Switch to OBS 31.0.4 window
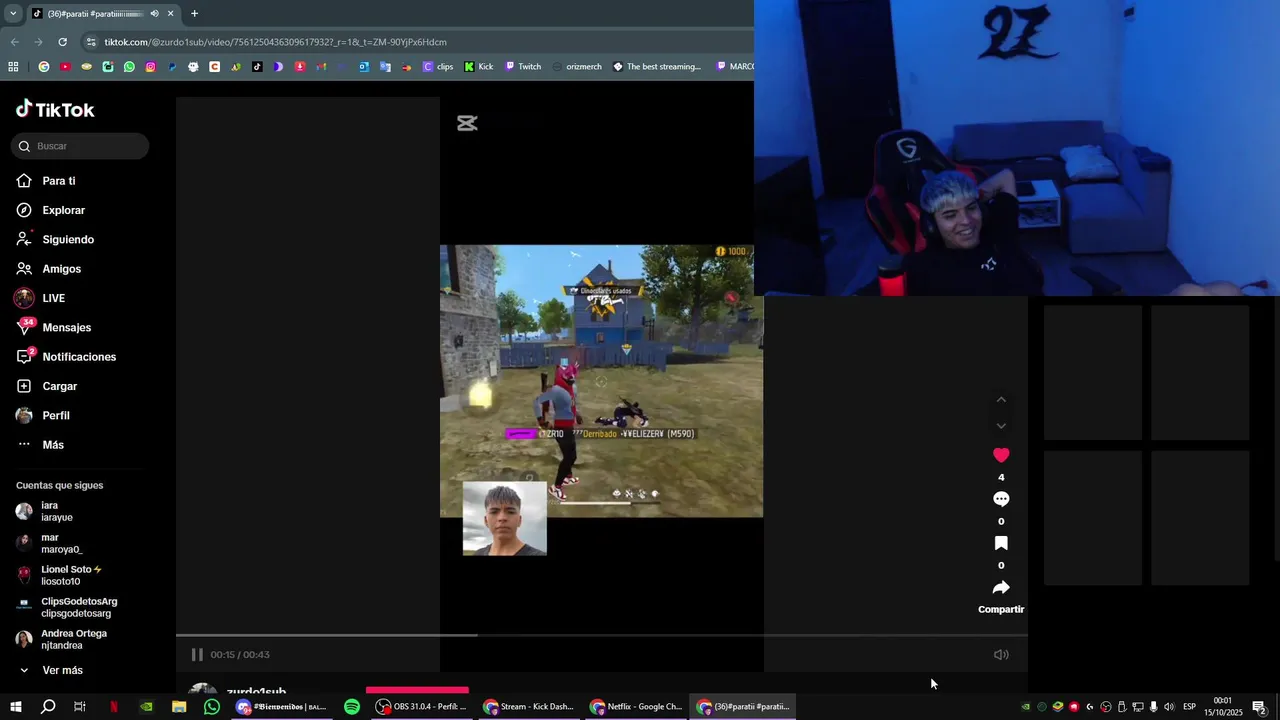 (421, 706)
